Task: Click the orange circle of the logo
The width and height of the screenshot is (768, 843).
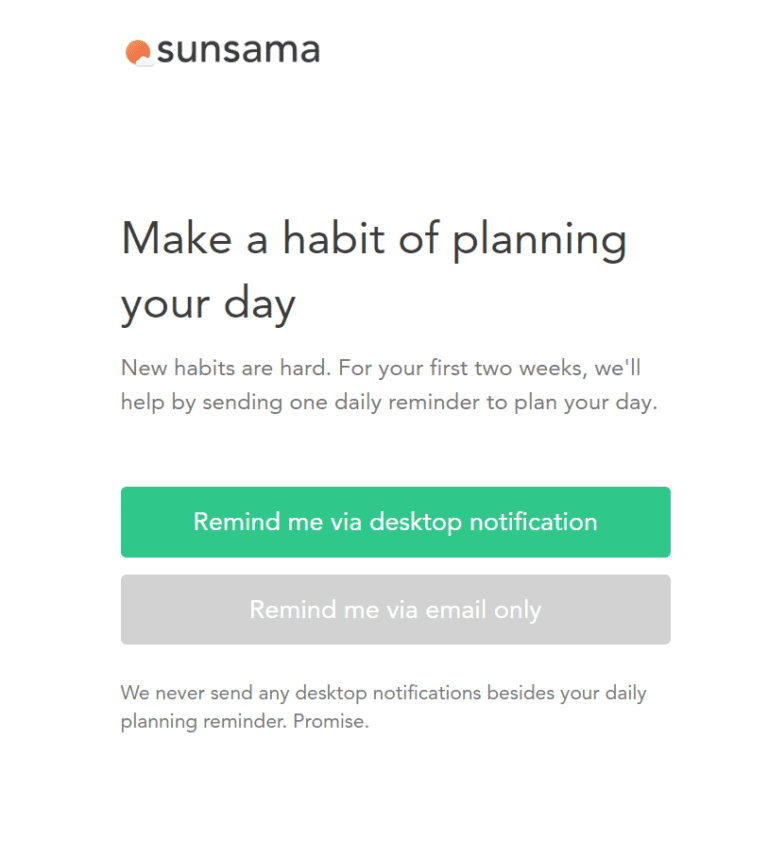Action: pyautogui.click(x=135, y=48)
